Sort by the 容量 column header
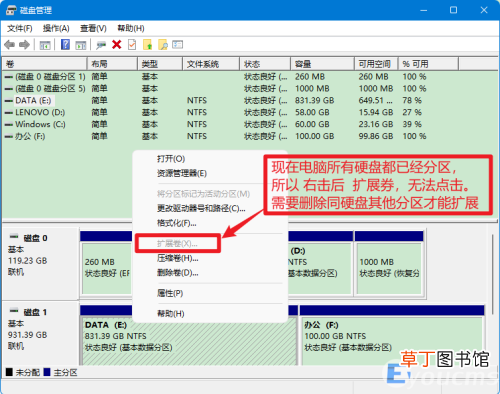Image resolution: width=500 pixels, height=394 pixels. click(323, 64)
